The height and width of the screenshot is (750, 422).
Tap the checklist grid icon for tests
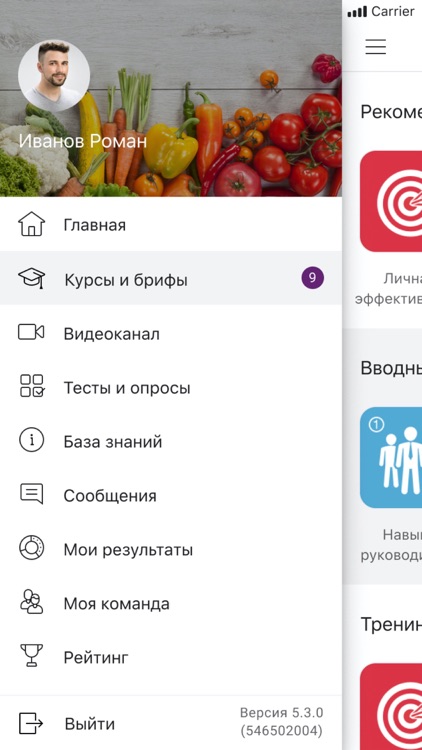point(32,386)
